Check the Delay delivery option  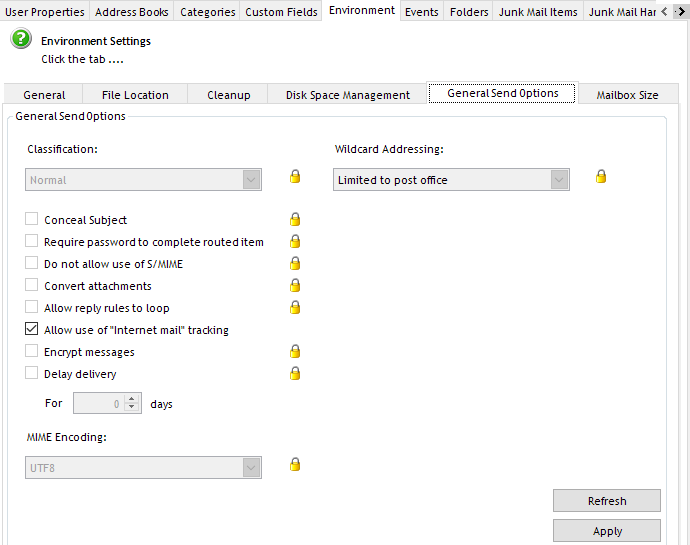(32, 374)
